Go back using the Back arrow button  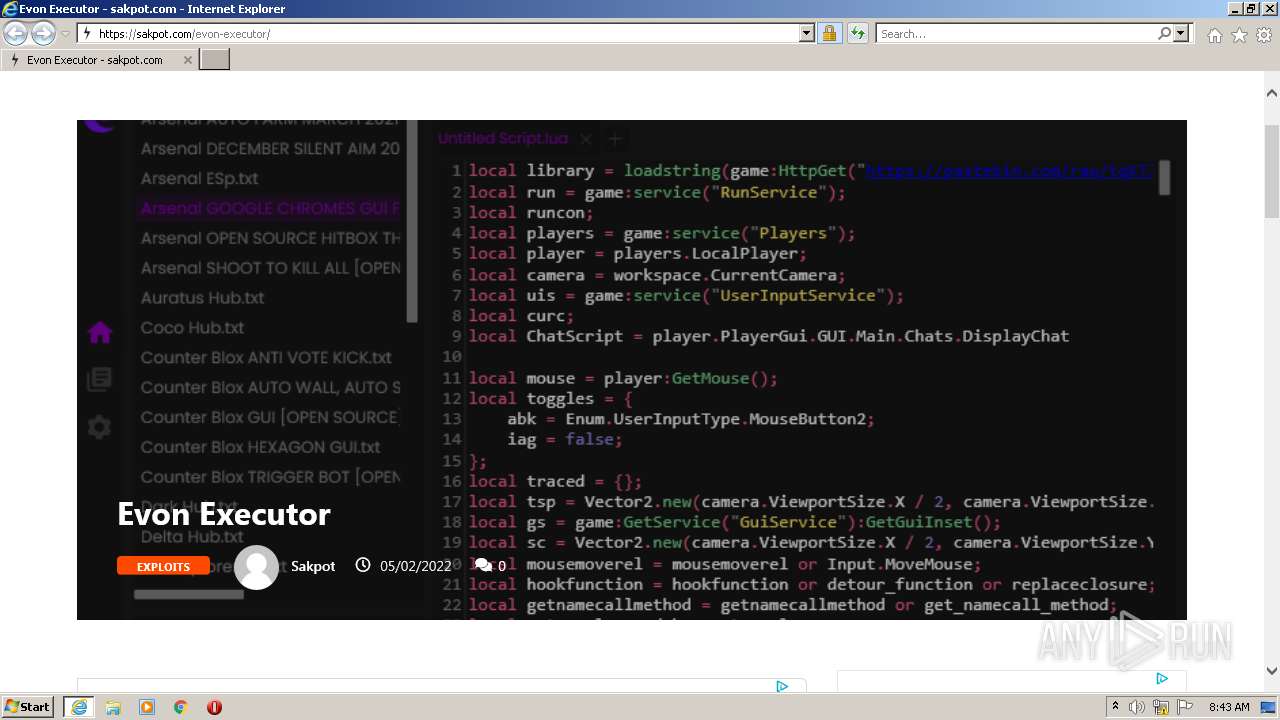16,34
